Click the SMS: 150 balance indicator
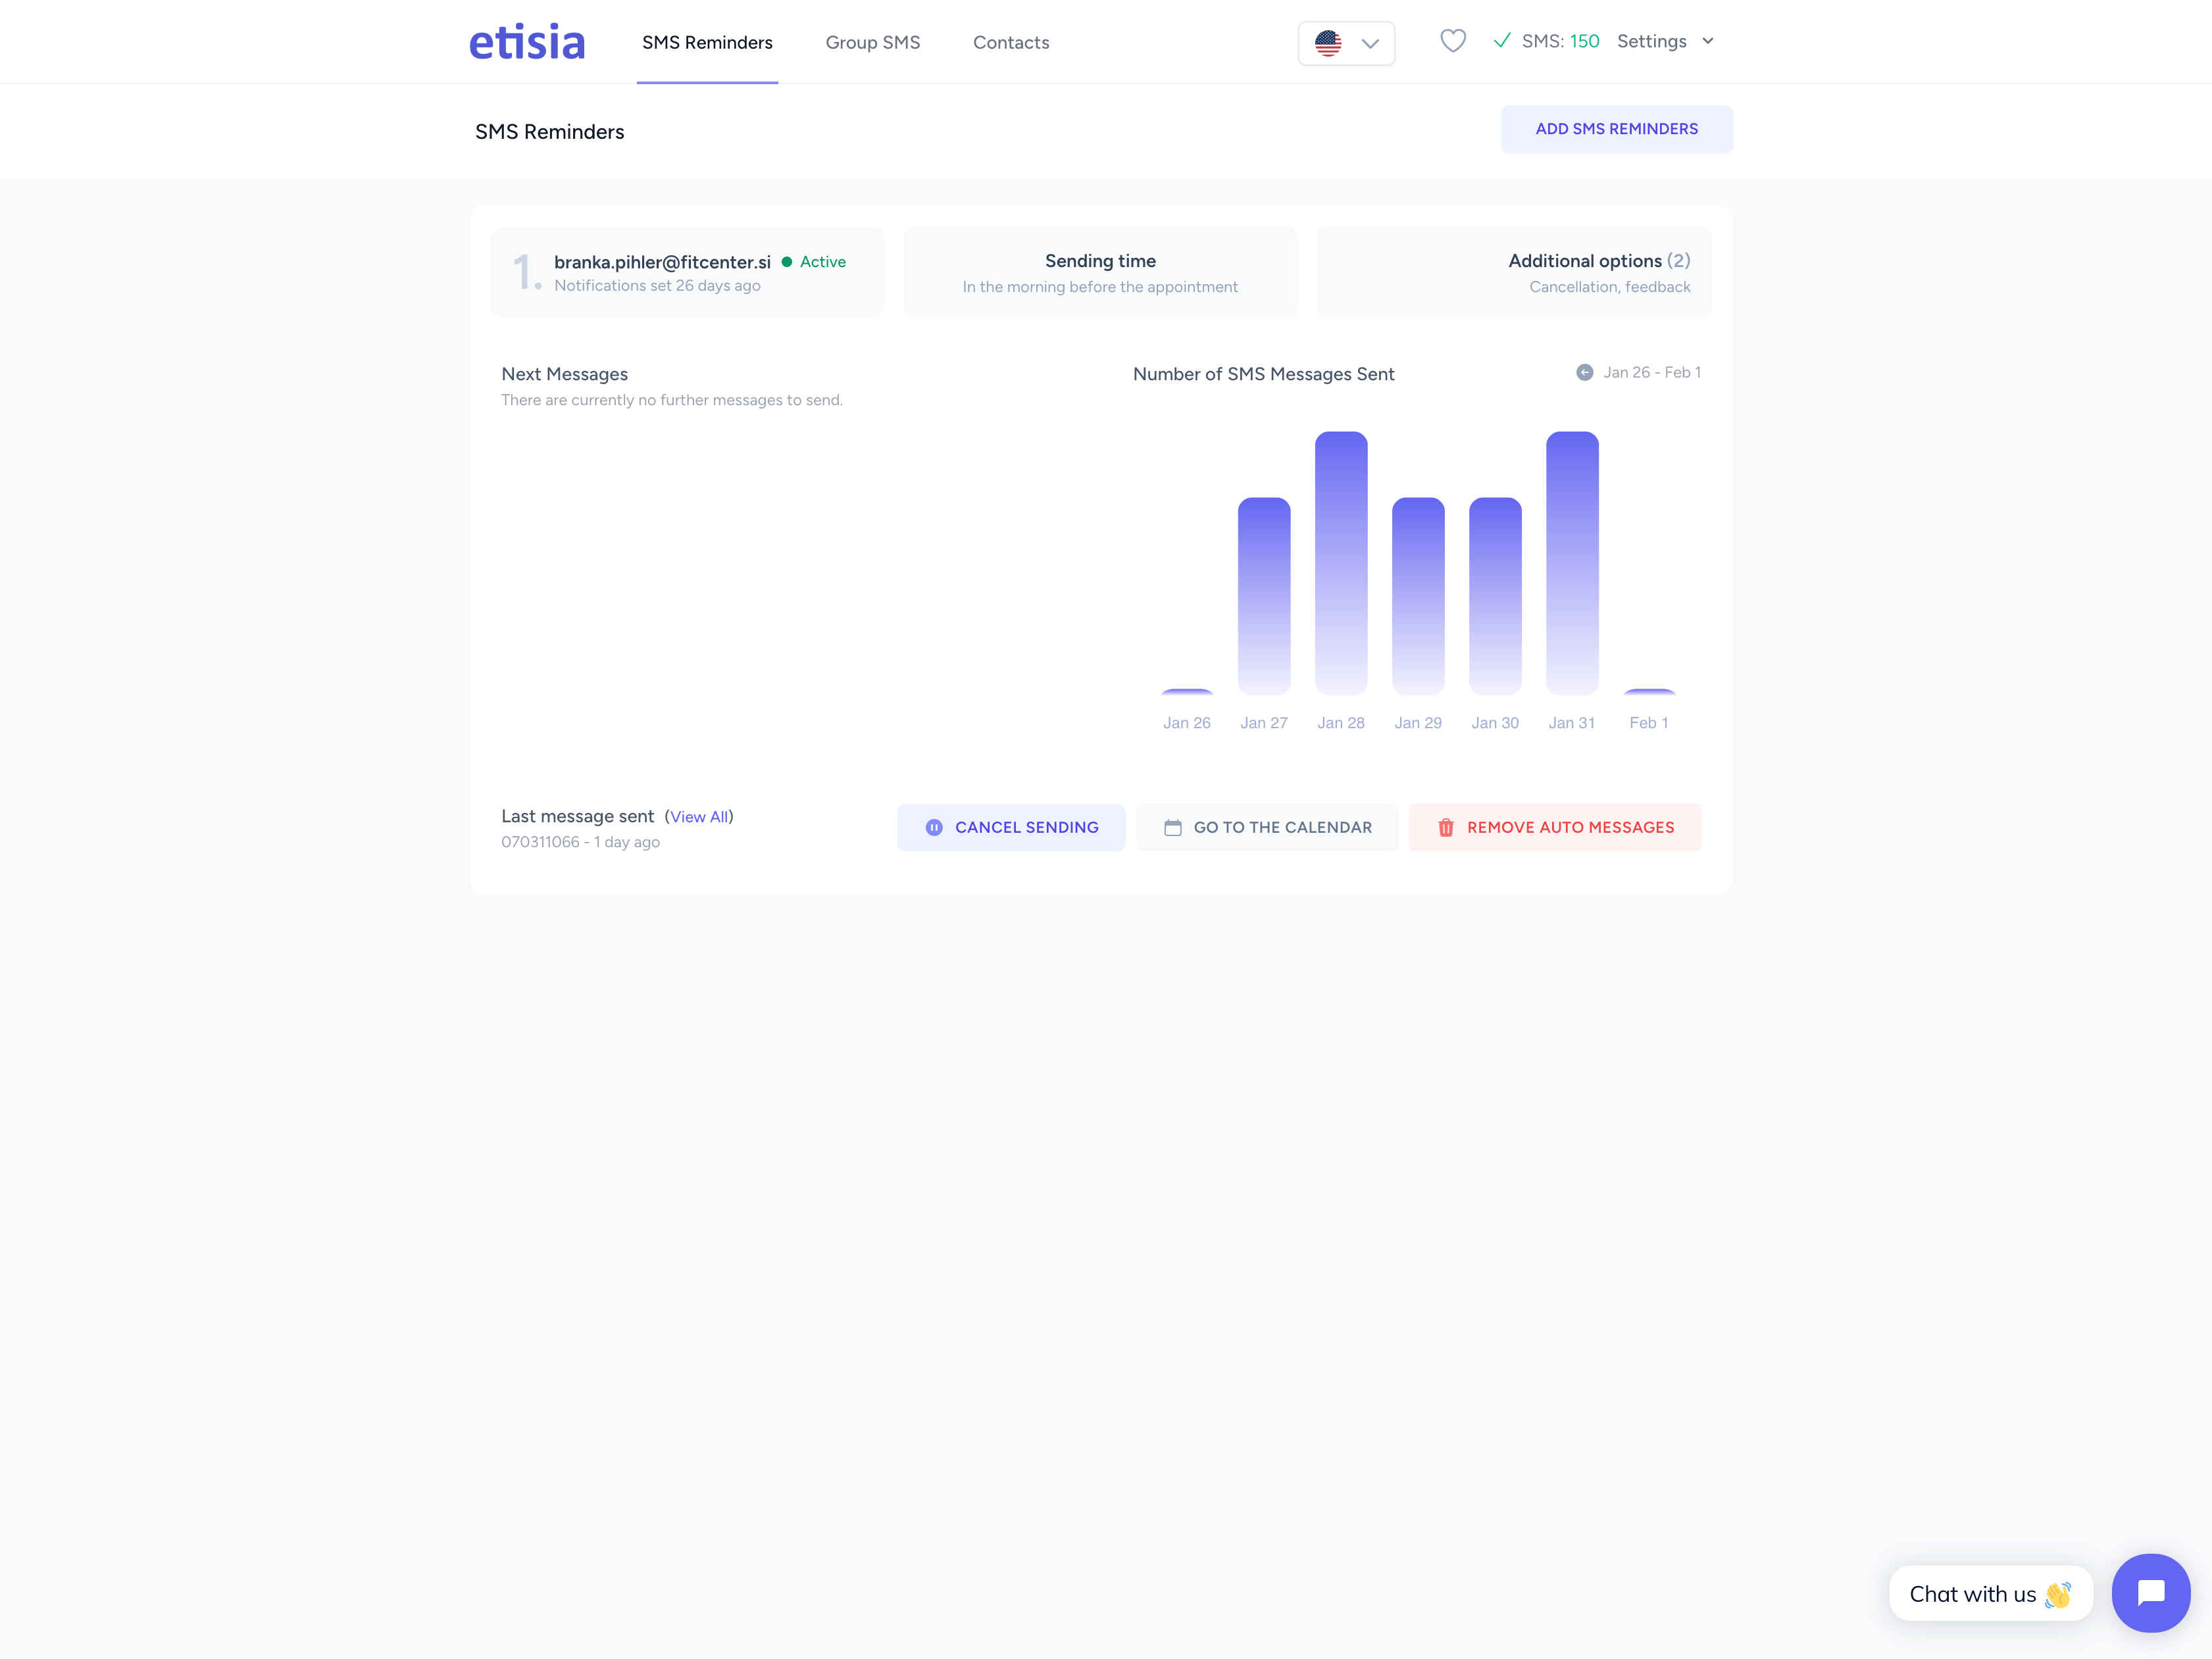This screenshot has height=1659, width=2212. [x=1546, y=41]
